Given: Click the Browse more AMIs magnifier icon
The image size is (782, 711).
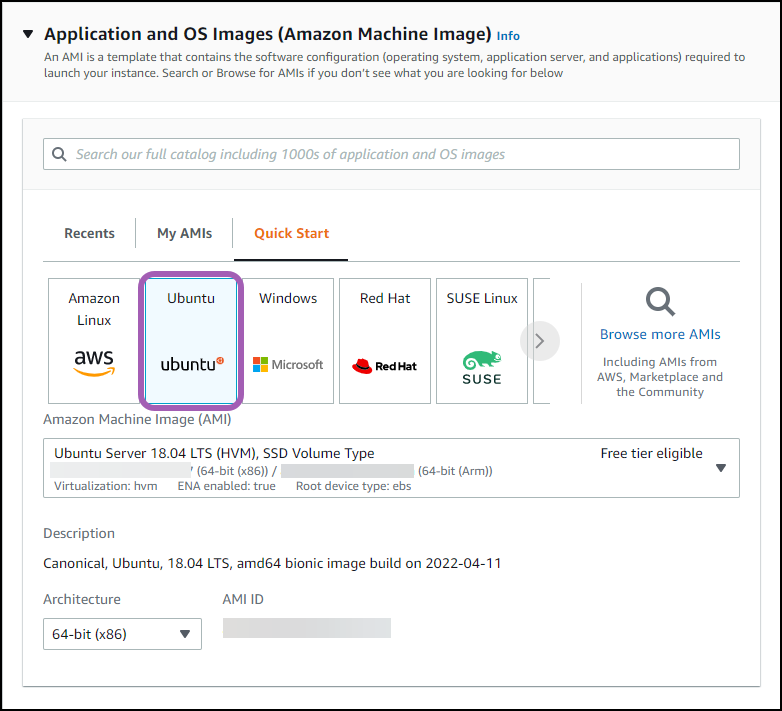Looking at the screenshot, I should pyautogui.click(x=660, y=302).
